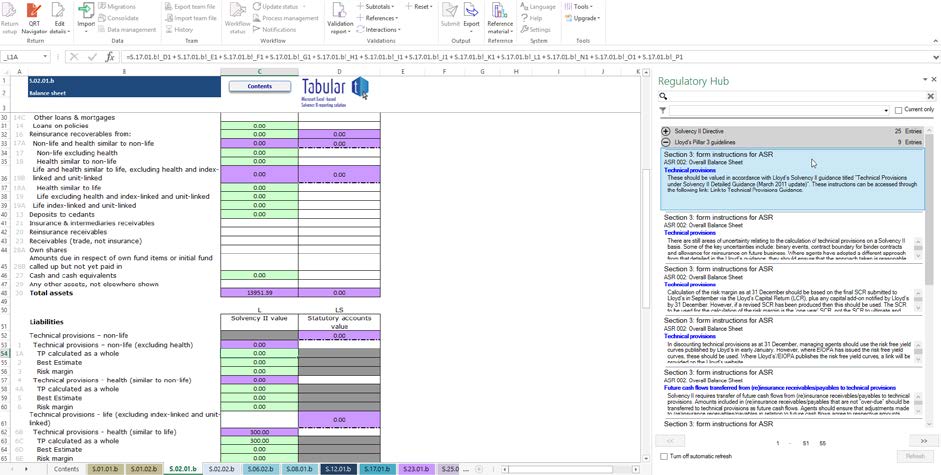The width and height of the screenshot is (941, 475).
Task: Expand the formula bar with the chevron
Action: click(936, 57)
